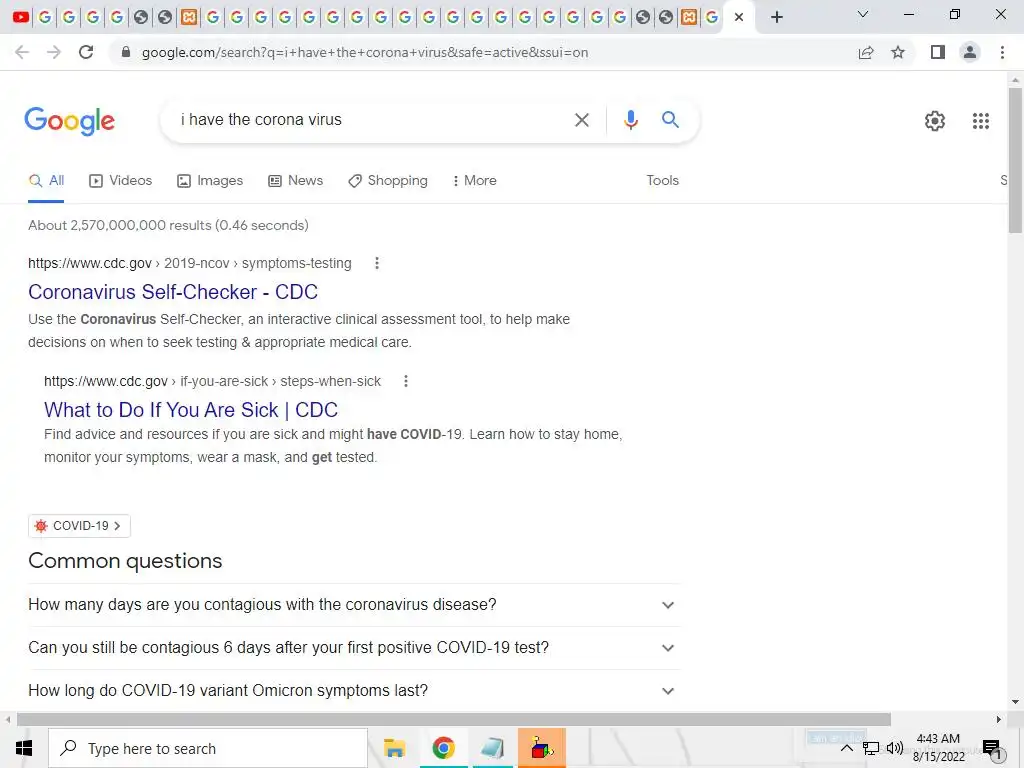The width and height of the screenshot is (1024, 768).
Task: Click the vertical scrollbar thumb
Action: click(x=1015, y=160)
